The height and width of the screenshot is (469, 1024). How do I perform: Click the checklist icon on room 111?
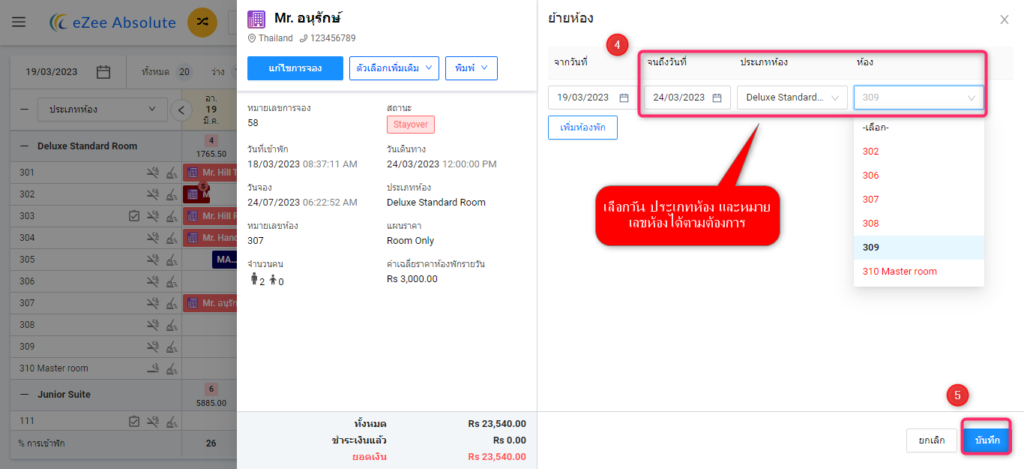[x=135, y=421]
